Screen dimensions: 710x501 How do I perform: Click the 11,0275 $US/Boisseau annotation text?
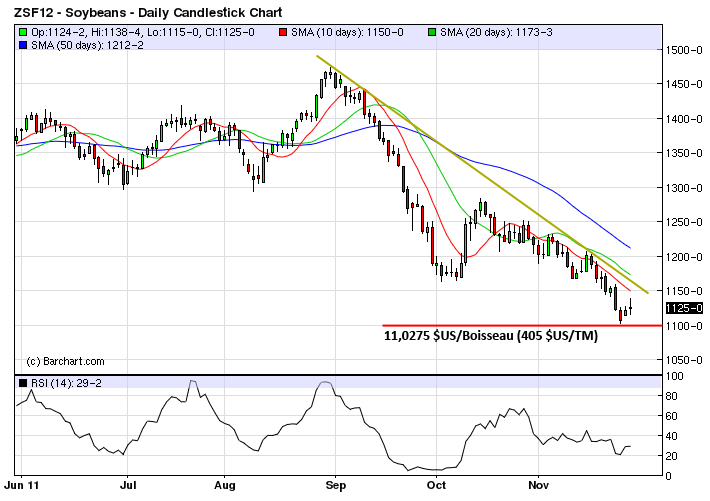pyautogui.click(x=490, y=338)
